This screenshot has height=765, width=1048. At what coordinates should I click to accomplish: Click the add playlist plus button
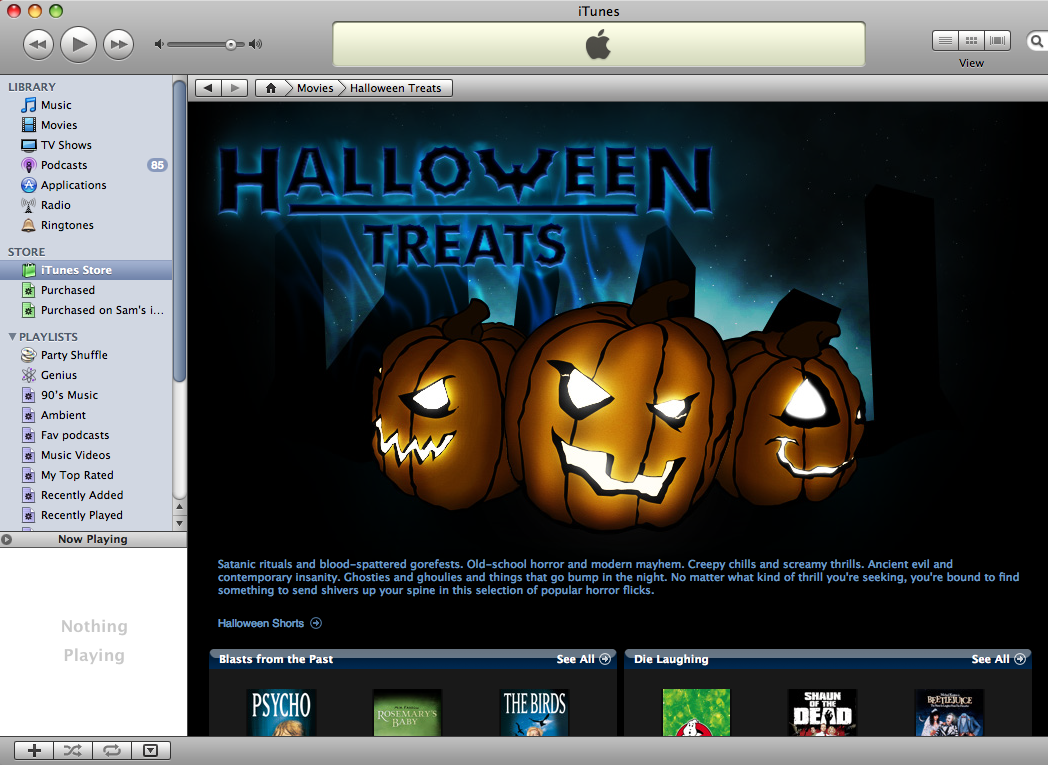pos(34,751)
